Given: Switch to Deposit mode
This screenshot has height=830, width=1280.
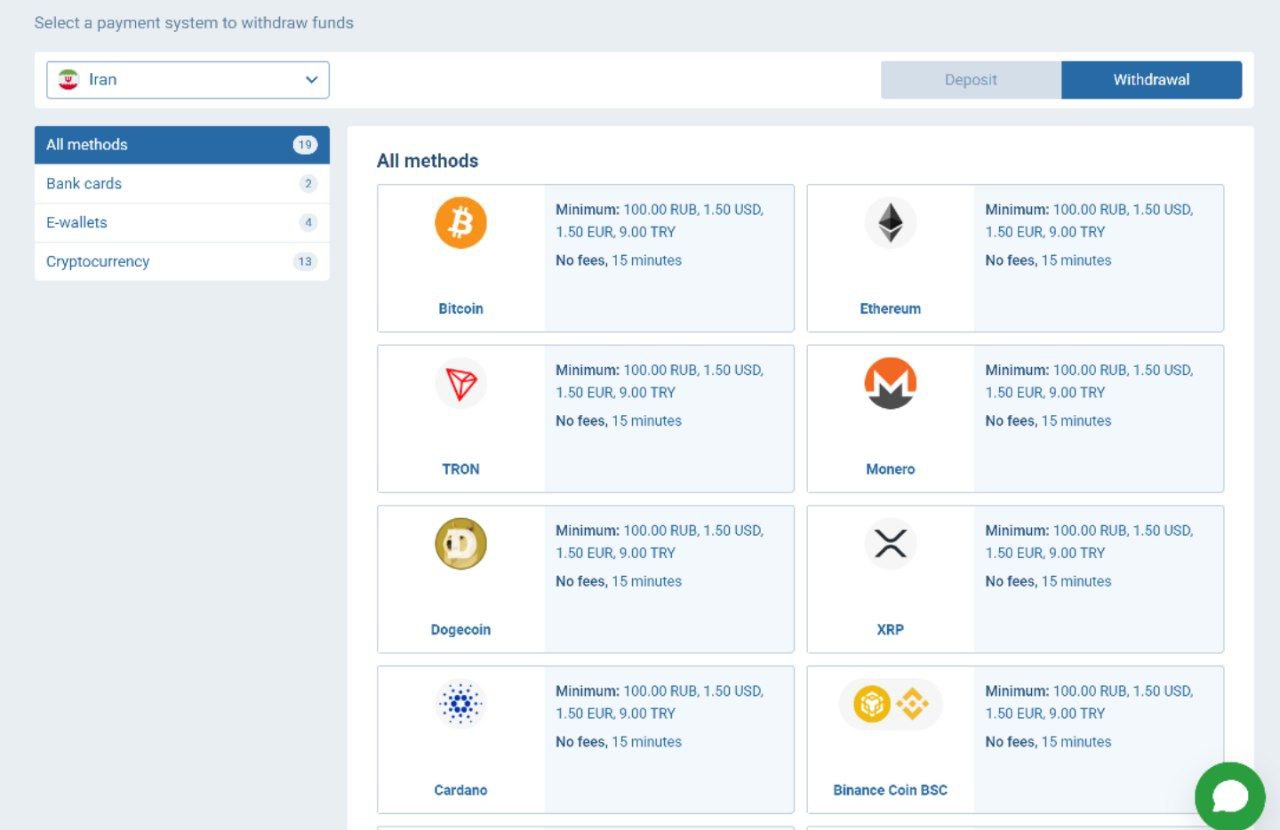Looking at the screenshot, I should [x=970, y=80].
